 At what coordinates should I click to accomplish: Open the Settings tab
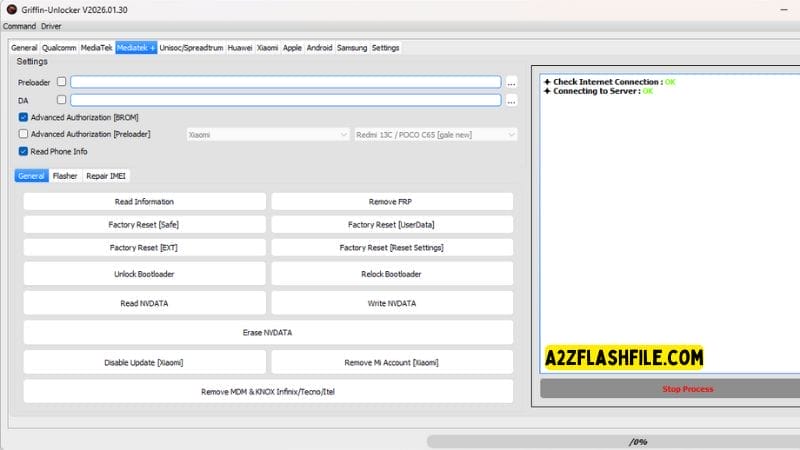pos(385,47)
